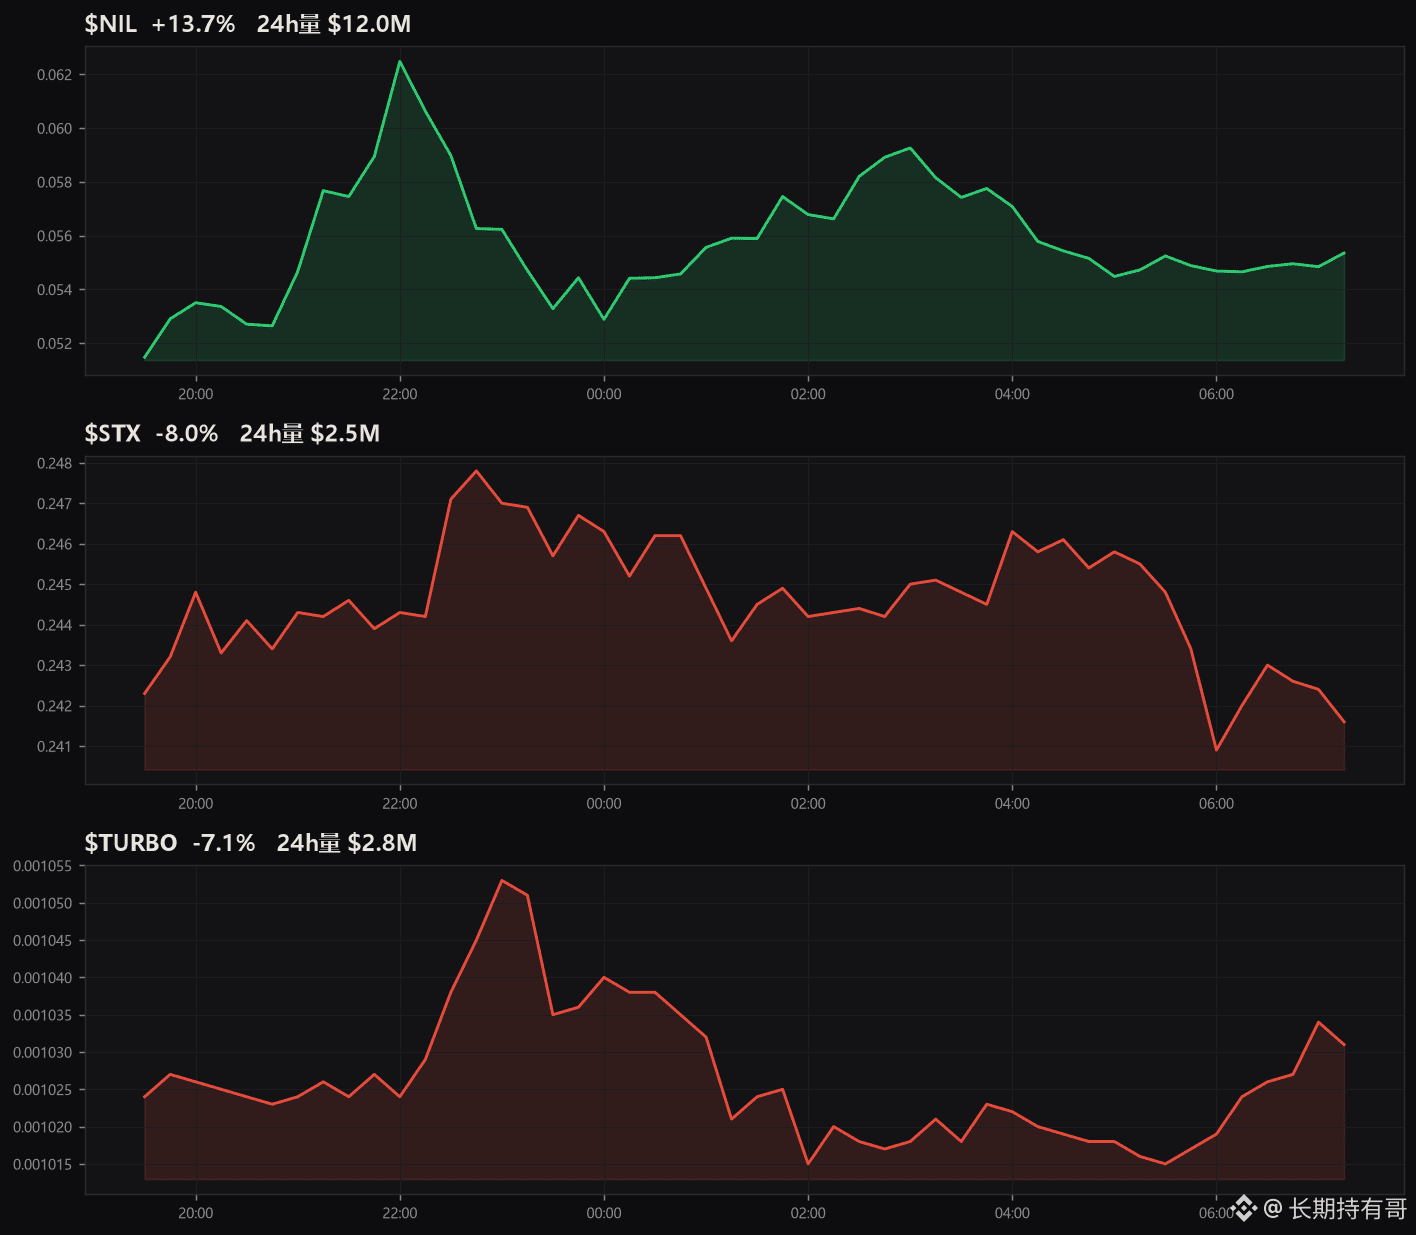Click the 24h量 $12.0M volume label
Image resolution: width=1416 pixels, height=1235 pixels.
click(334, 24)
